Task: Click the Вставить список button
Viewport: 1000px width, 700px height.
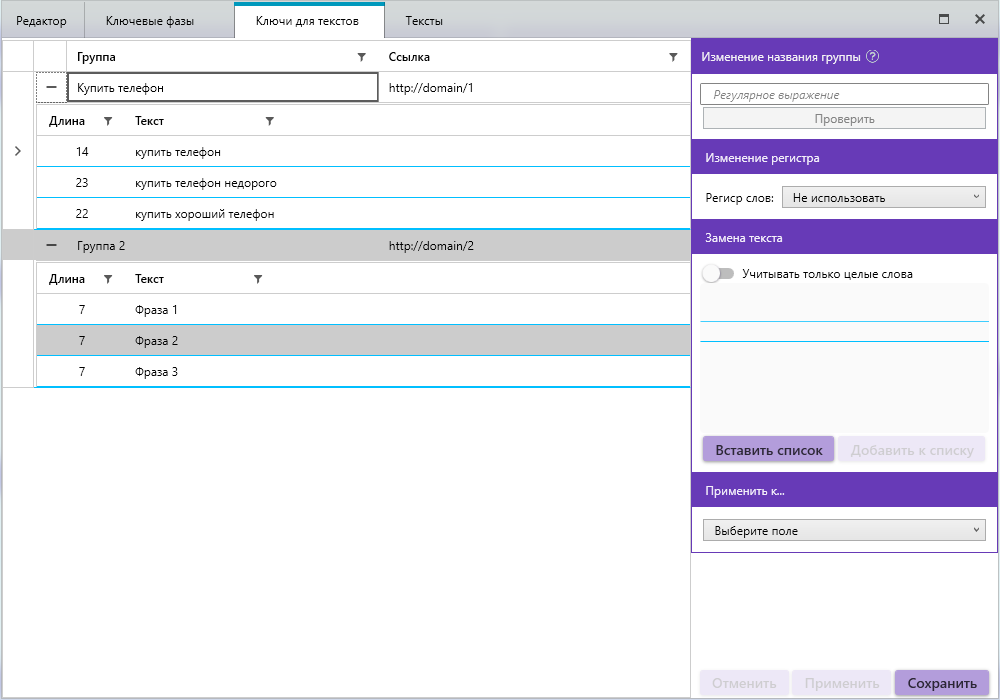Action: tap(768, 450)
